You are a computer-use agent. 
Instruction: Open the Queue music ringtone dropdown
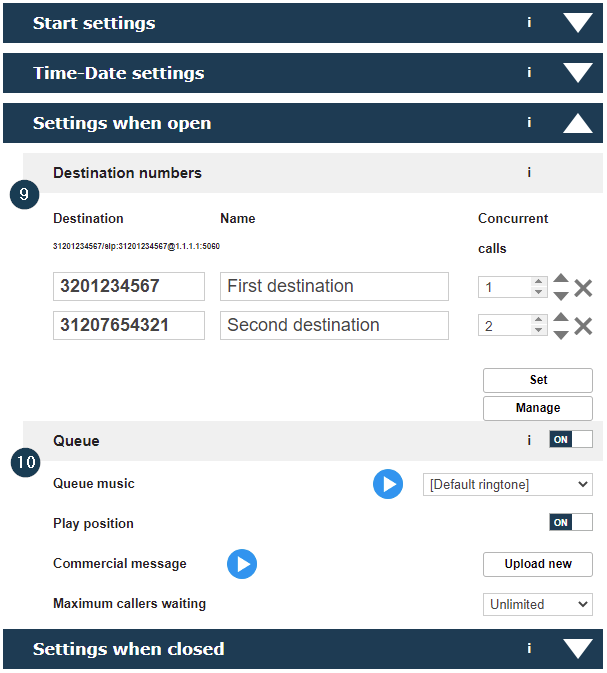pos(508,485)
